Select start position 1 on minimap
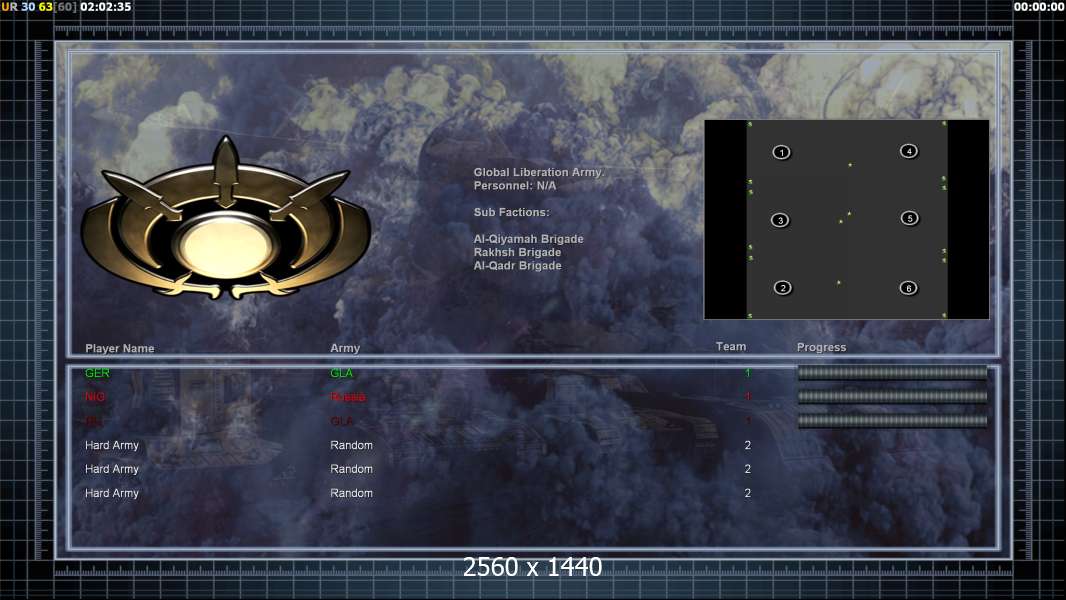 (782, 152)
